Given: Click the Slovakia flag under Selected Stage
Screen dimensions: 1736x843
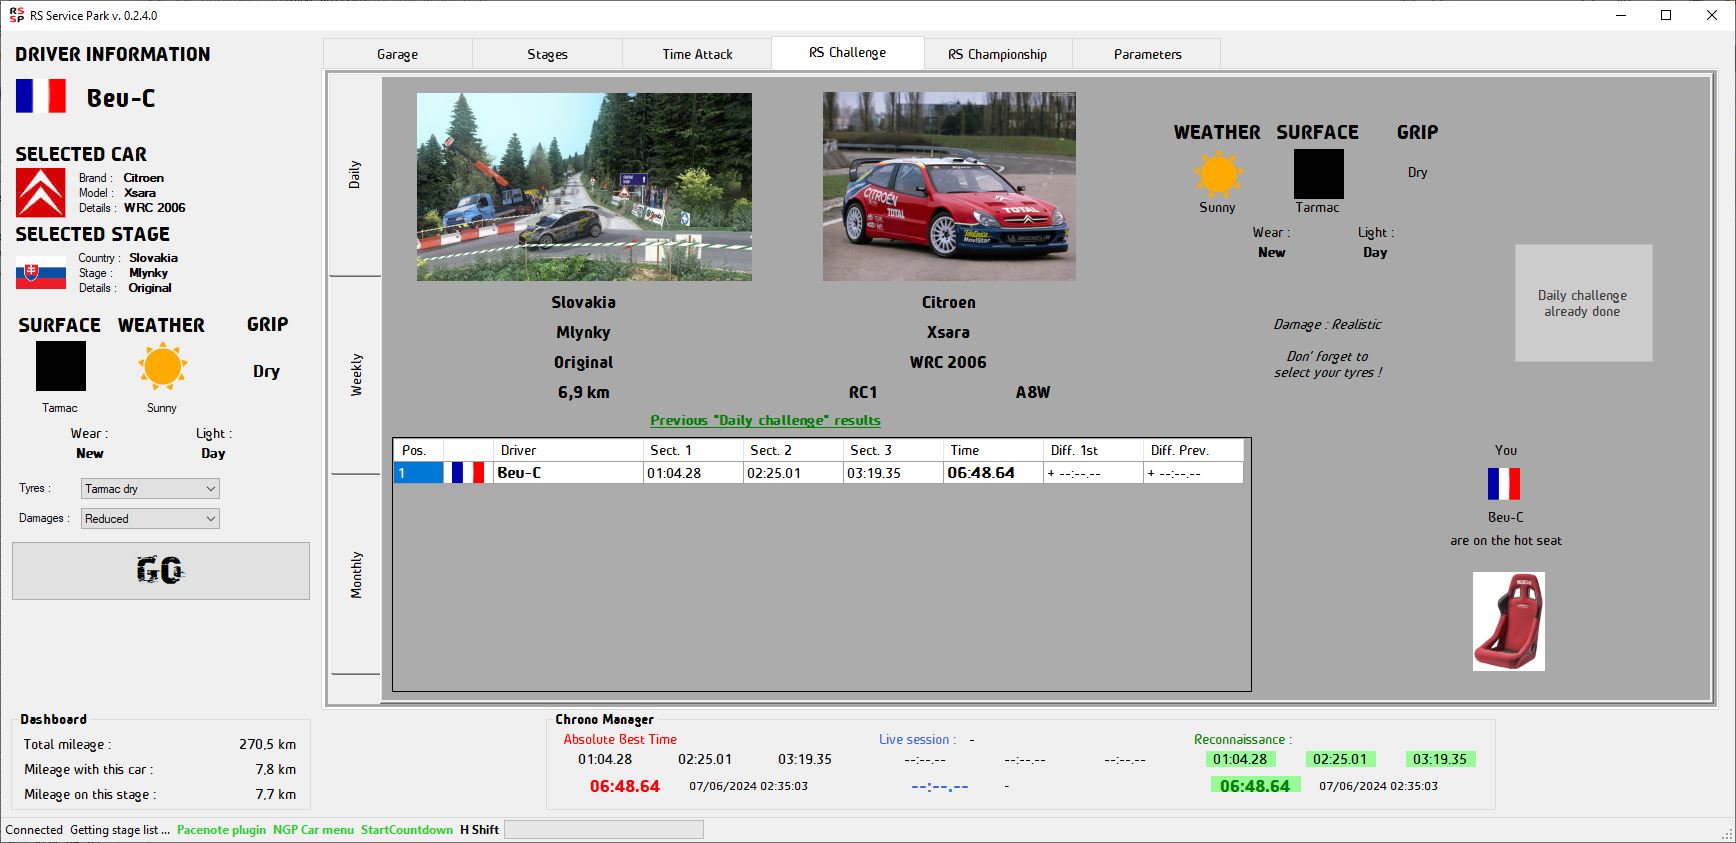Looking at the screenshot, I should tap(41, 273).
